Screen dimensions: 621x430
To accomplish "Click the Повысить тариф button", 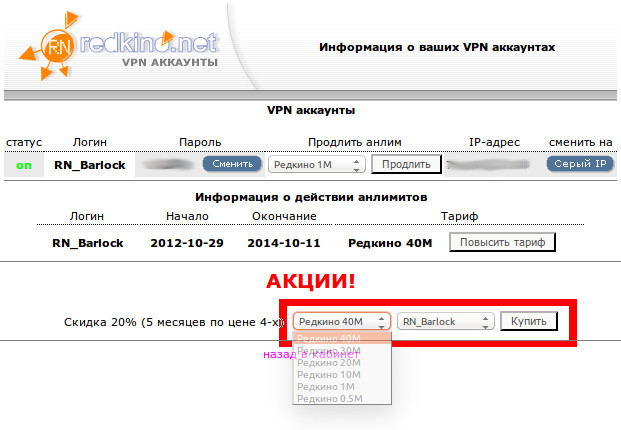I will [x=502, y=242].
